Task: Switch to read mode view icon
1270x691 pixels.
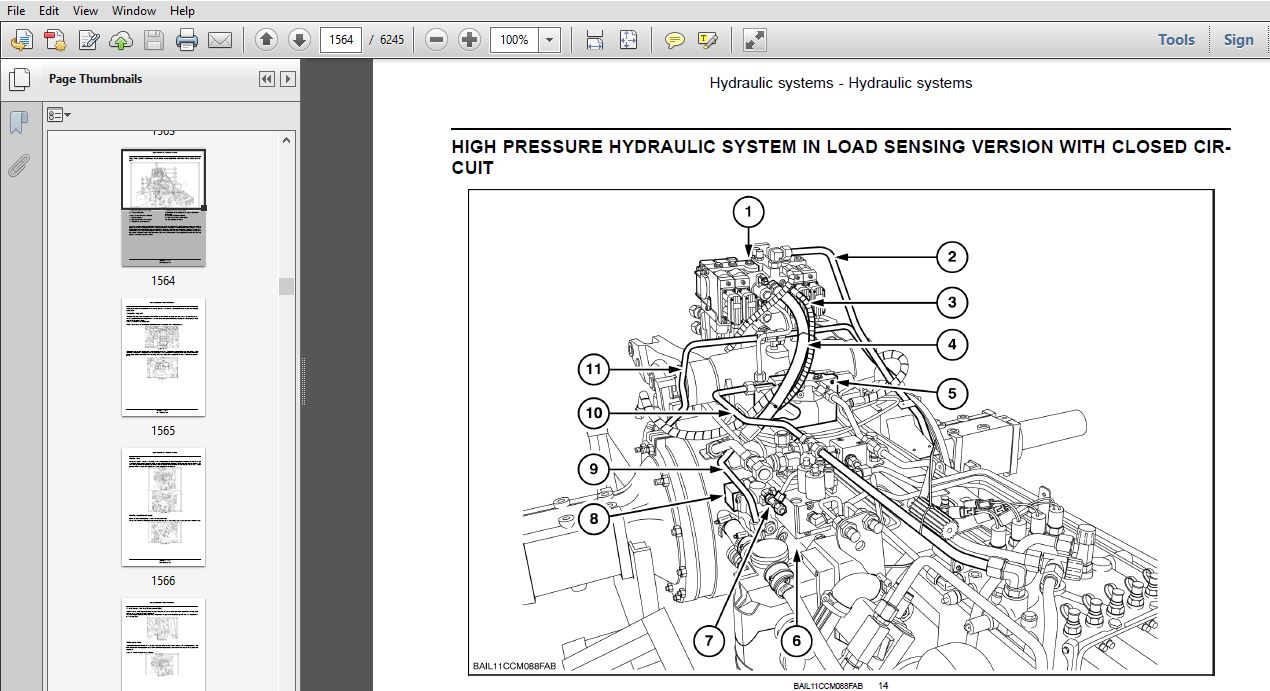Action: click(x=755, y=40)
